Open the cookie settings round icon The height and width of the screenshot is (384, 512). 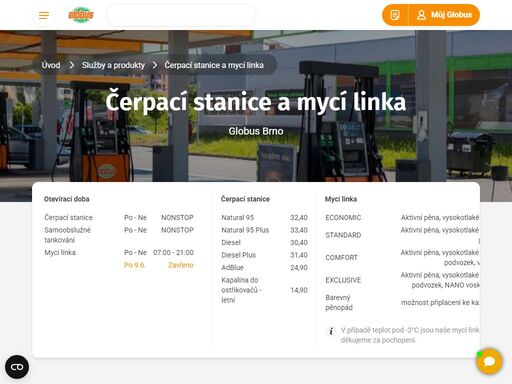17,367
